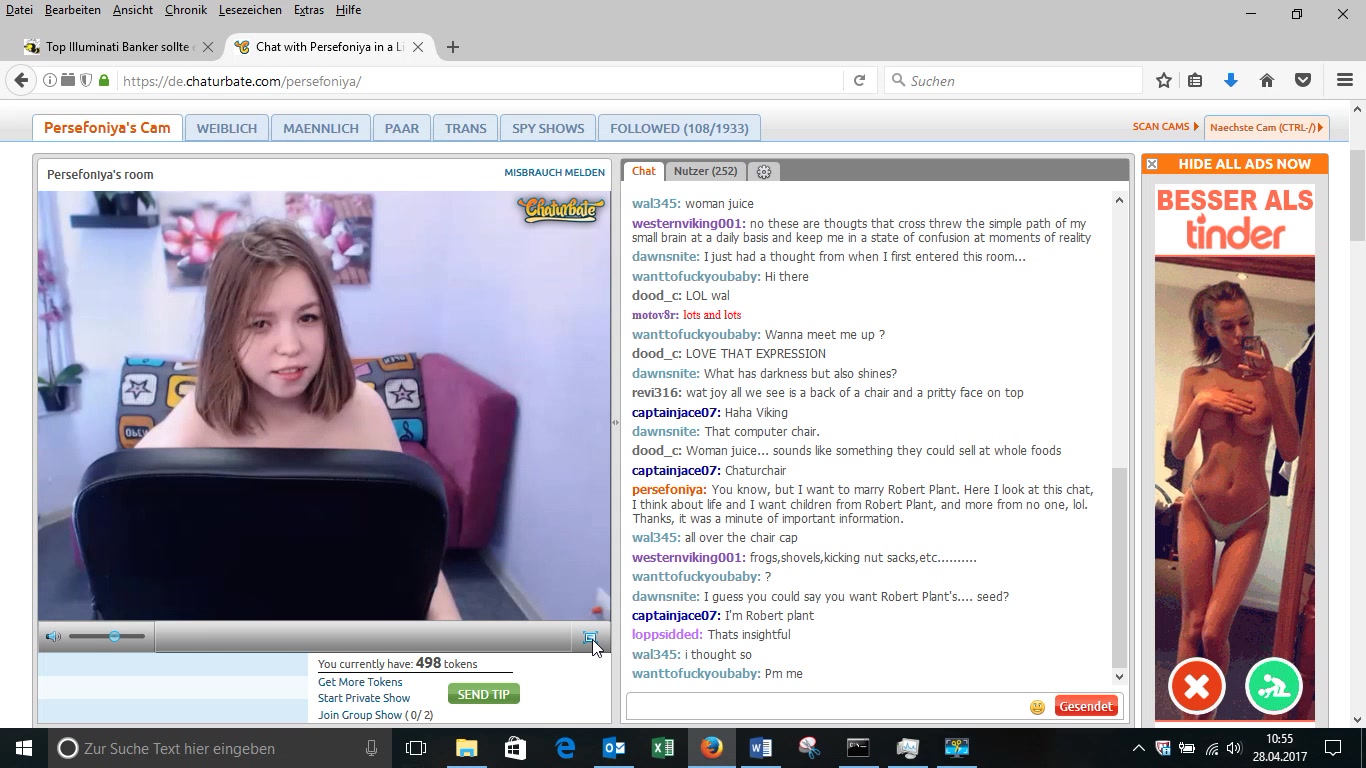Screen dimensions: 1366x768
Task: Click SCAN CAMS arrow link
Action: click(x=1165, y=127)
